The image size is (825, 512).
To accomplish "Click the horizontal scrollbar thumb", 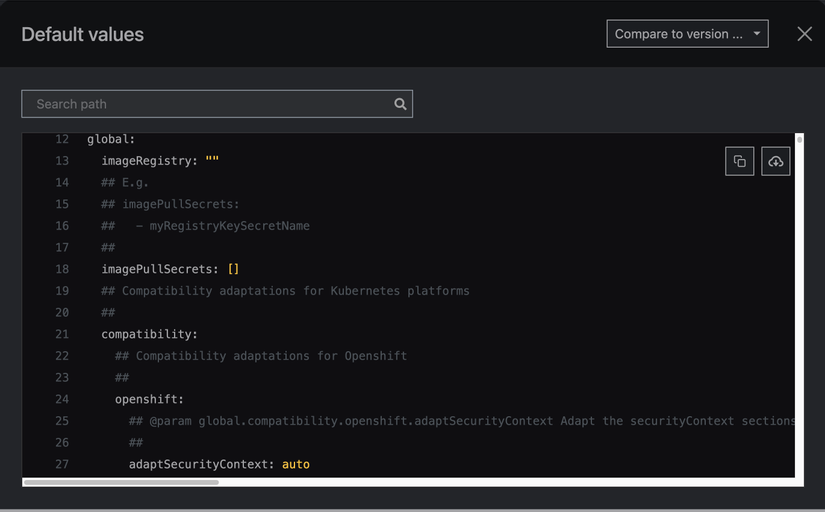I will [x=121, y=482].
